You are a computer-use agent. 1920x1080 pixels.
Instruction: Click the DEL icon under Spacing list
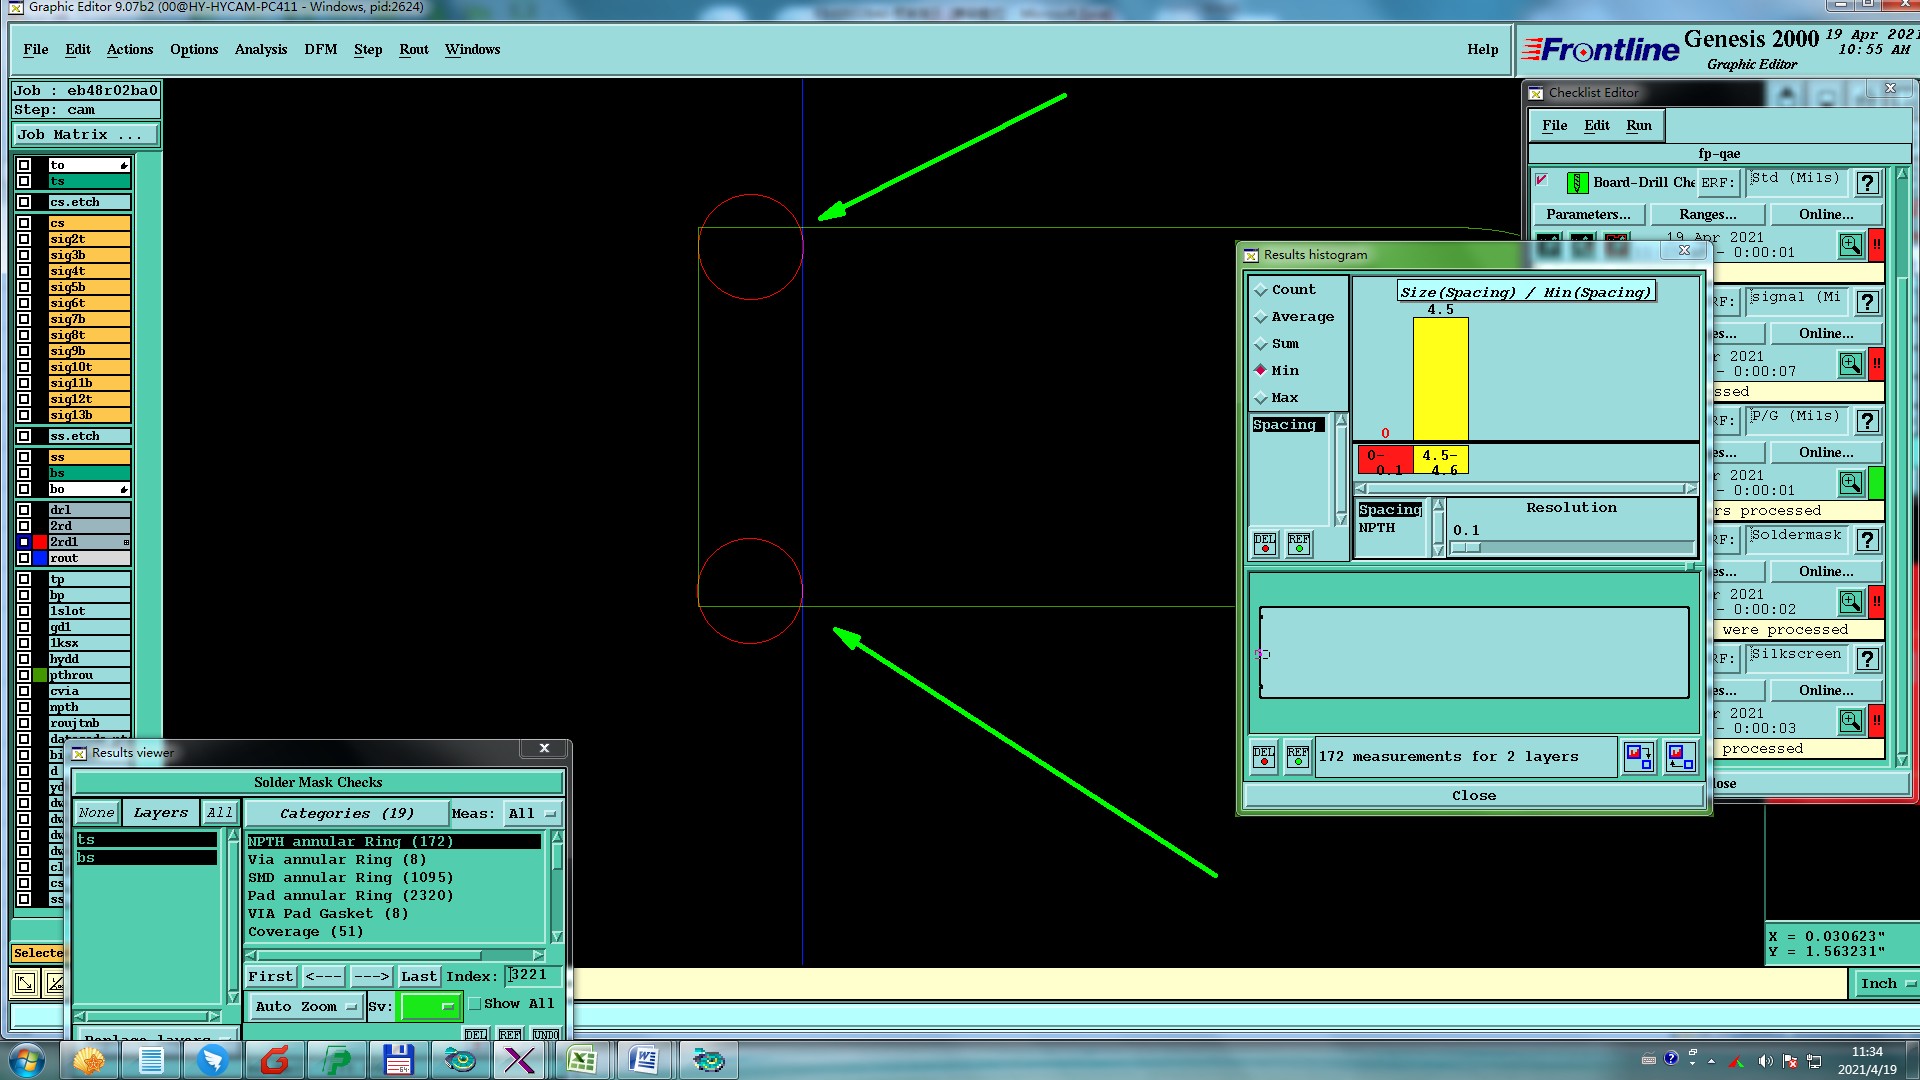pyautogui.click(x=1265, y=544)
